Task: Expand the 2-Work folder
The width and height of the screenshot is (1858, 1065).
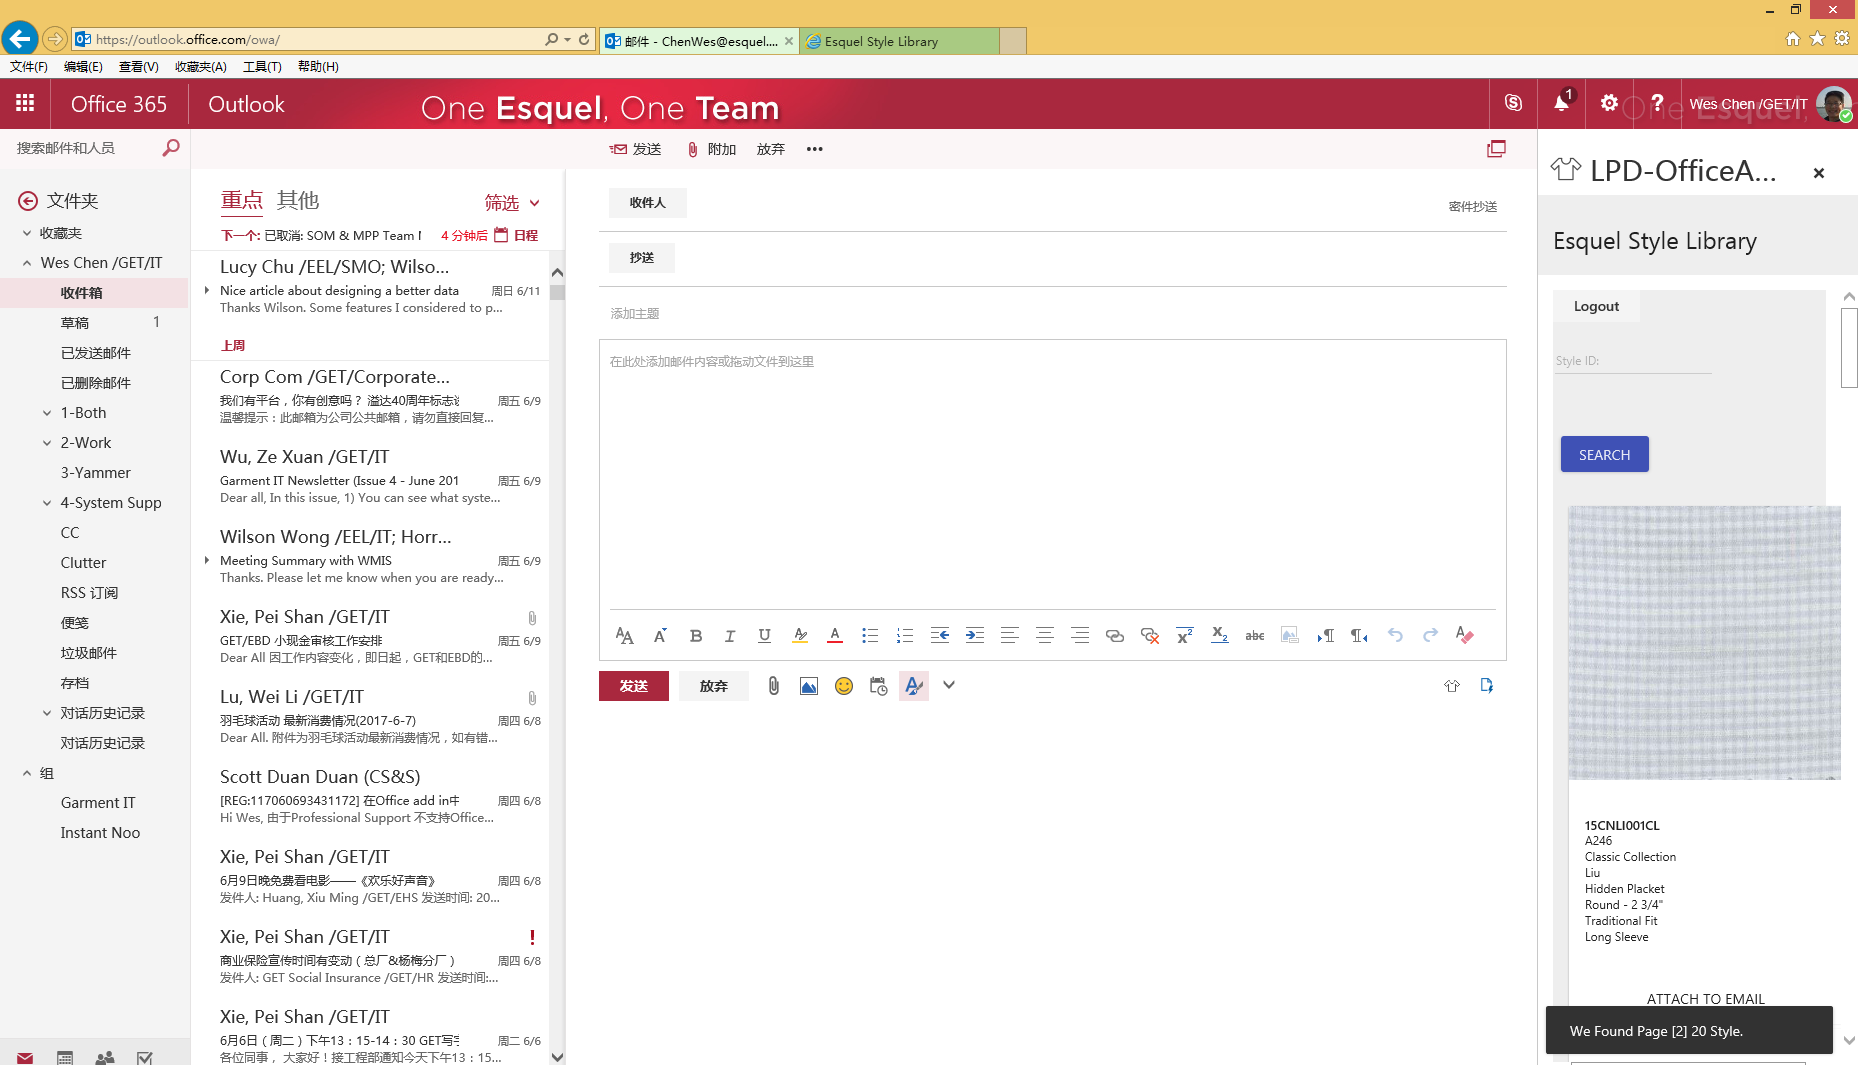Action: [x=47, y=443]
